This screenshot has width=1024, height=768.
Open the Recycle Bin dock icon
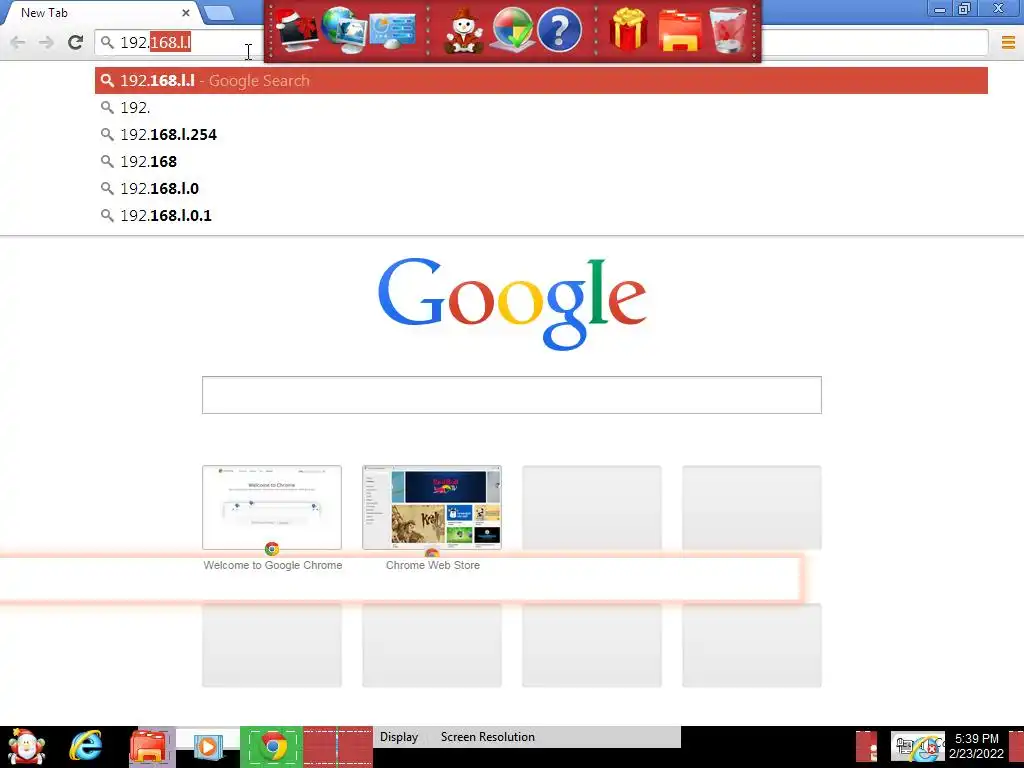pyautogui.click(x=728, y=29)
